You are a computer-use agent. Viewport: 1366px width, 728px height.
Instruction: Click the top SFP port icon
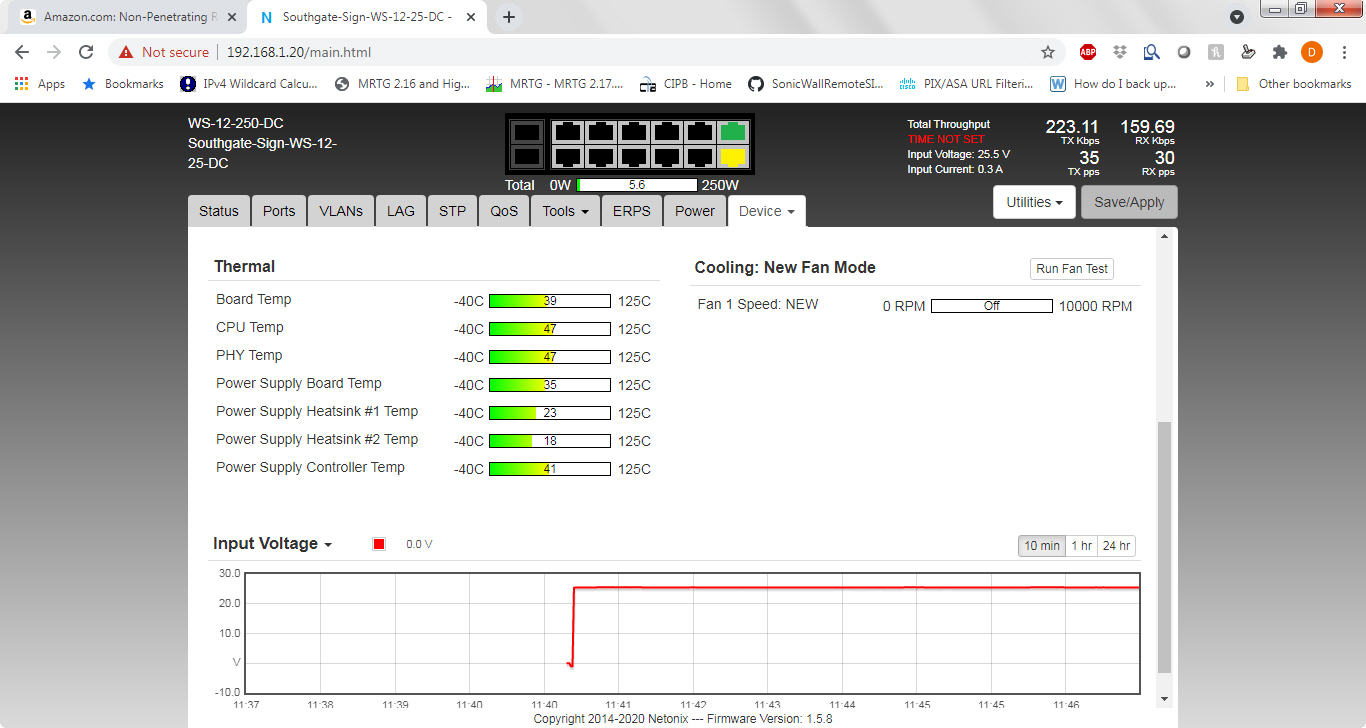pyautogui.click(x=527, y=132)
